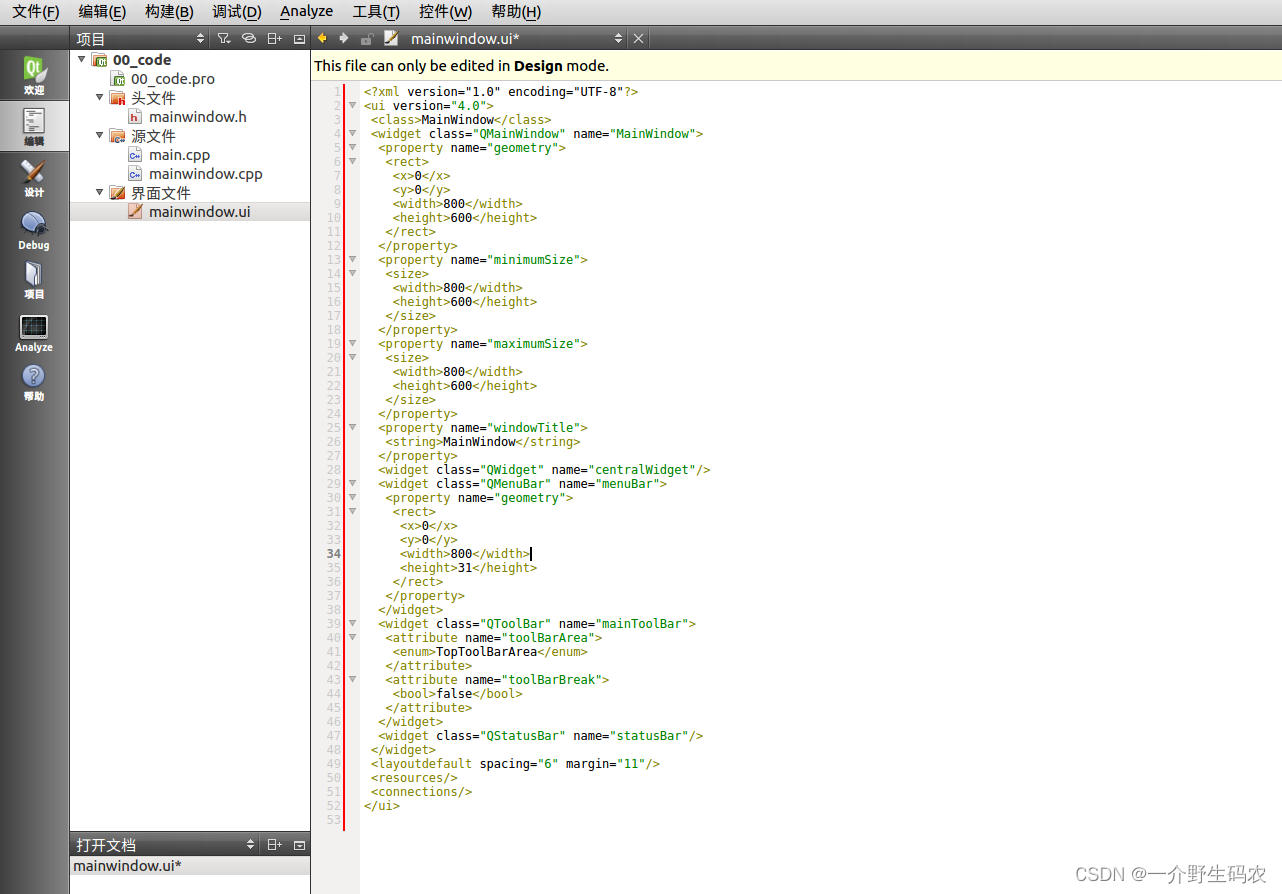Click the TopToolBarArea enum line
Image resolution: width=1282 pixels, height=894 pixels.
pos(489,651)
